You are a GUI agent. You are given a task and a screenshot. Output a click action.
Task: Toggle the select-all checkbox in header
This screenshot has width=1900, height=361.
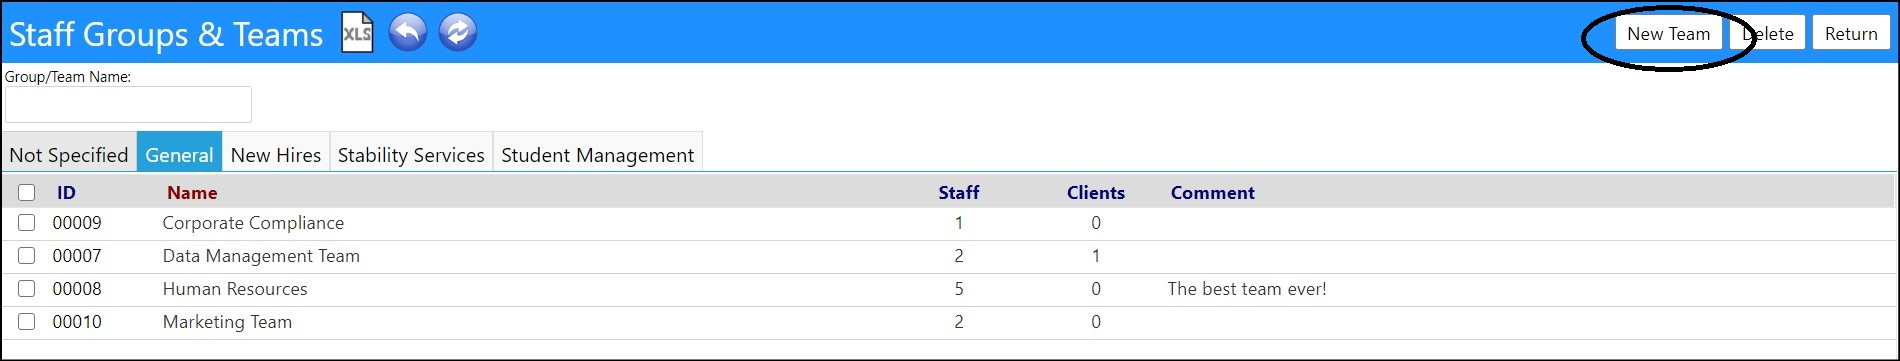[27, 193]
